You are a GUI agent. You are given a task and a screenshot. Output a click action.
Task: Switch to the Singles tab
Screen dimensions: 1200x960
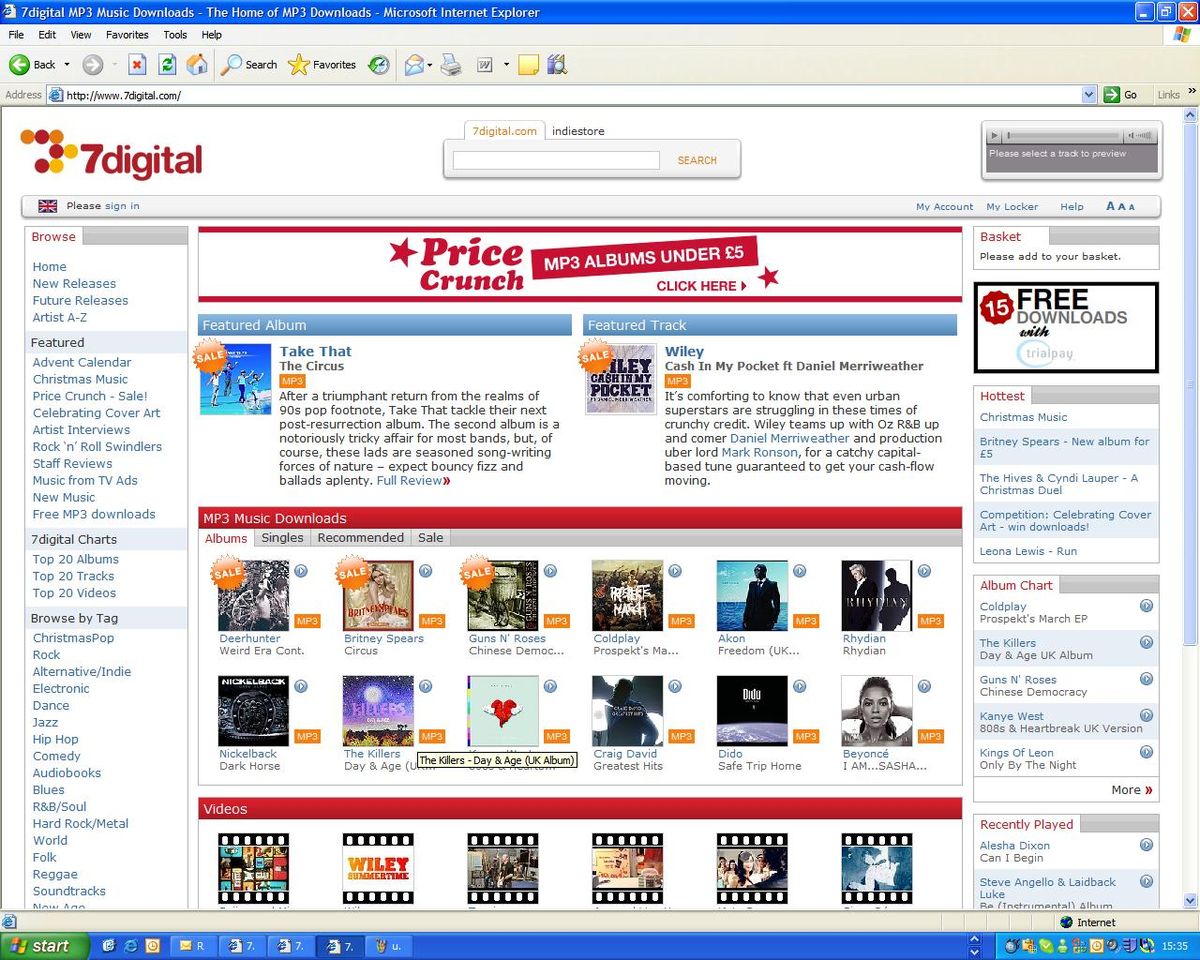point(281,537)
